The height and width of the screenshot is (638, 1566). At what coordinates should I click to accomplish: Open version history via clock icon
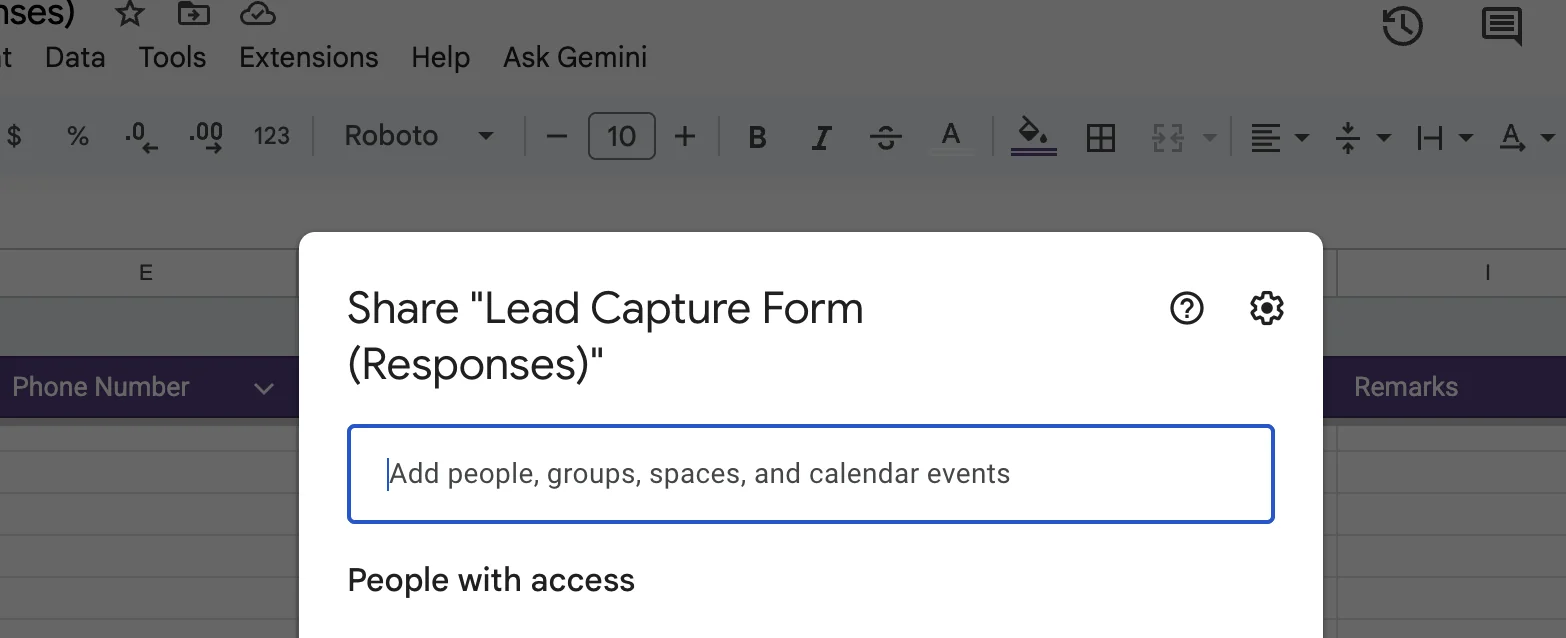pos(1402,27)
